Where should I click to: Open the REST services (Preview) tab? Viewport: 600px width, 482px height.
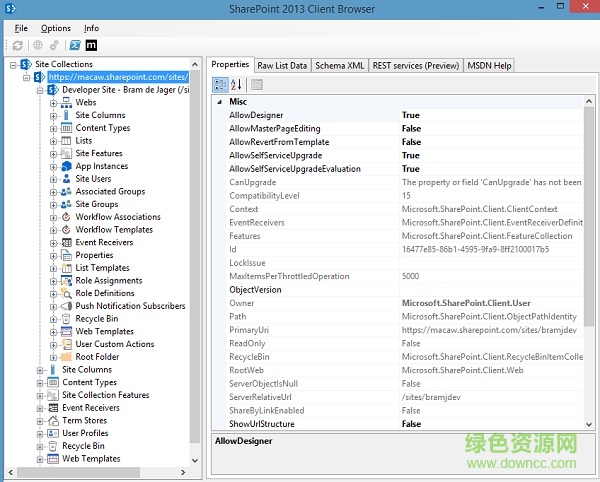pyautogui.click(x=414, y=65)
